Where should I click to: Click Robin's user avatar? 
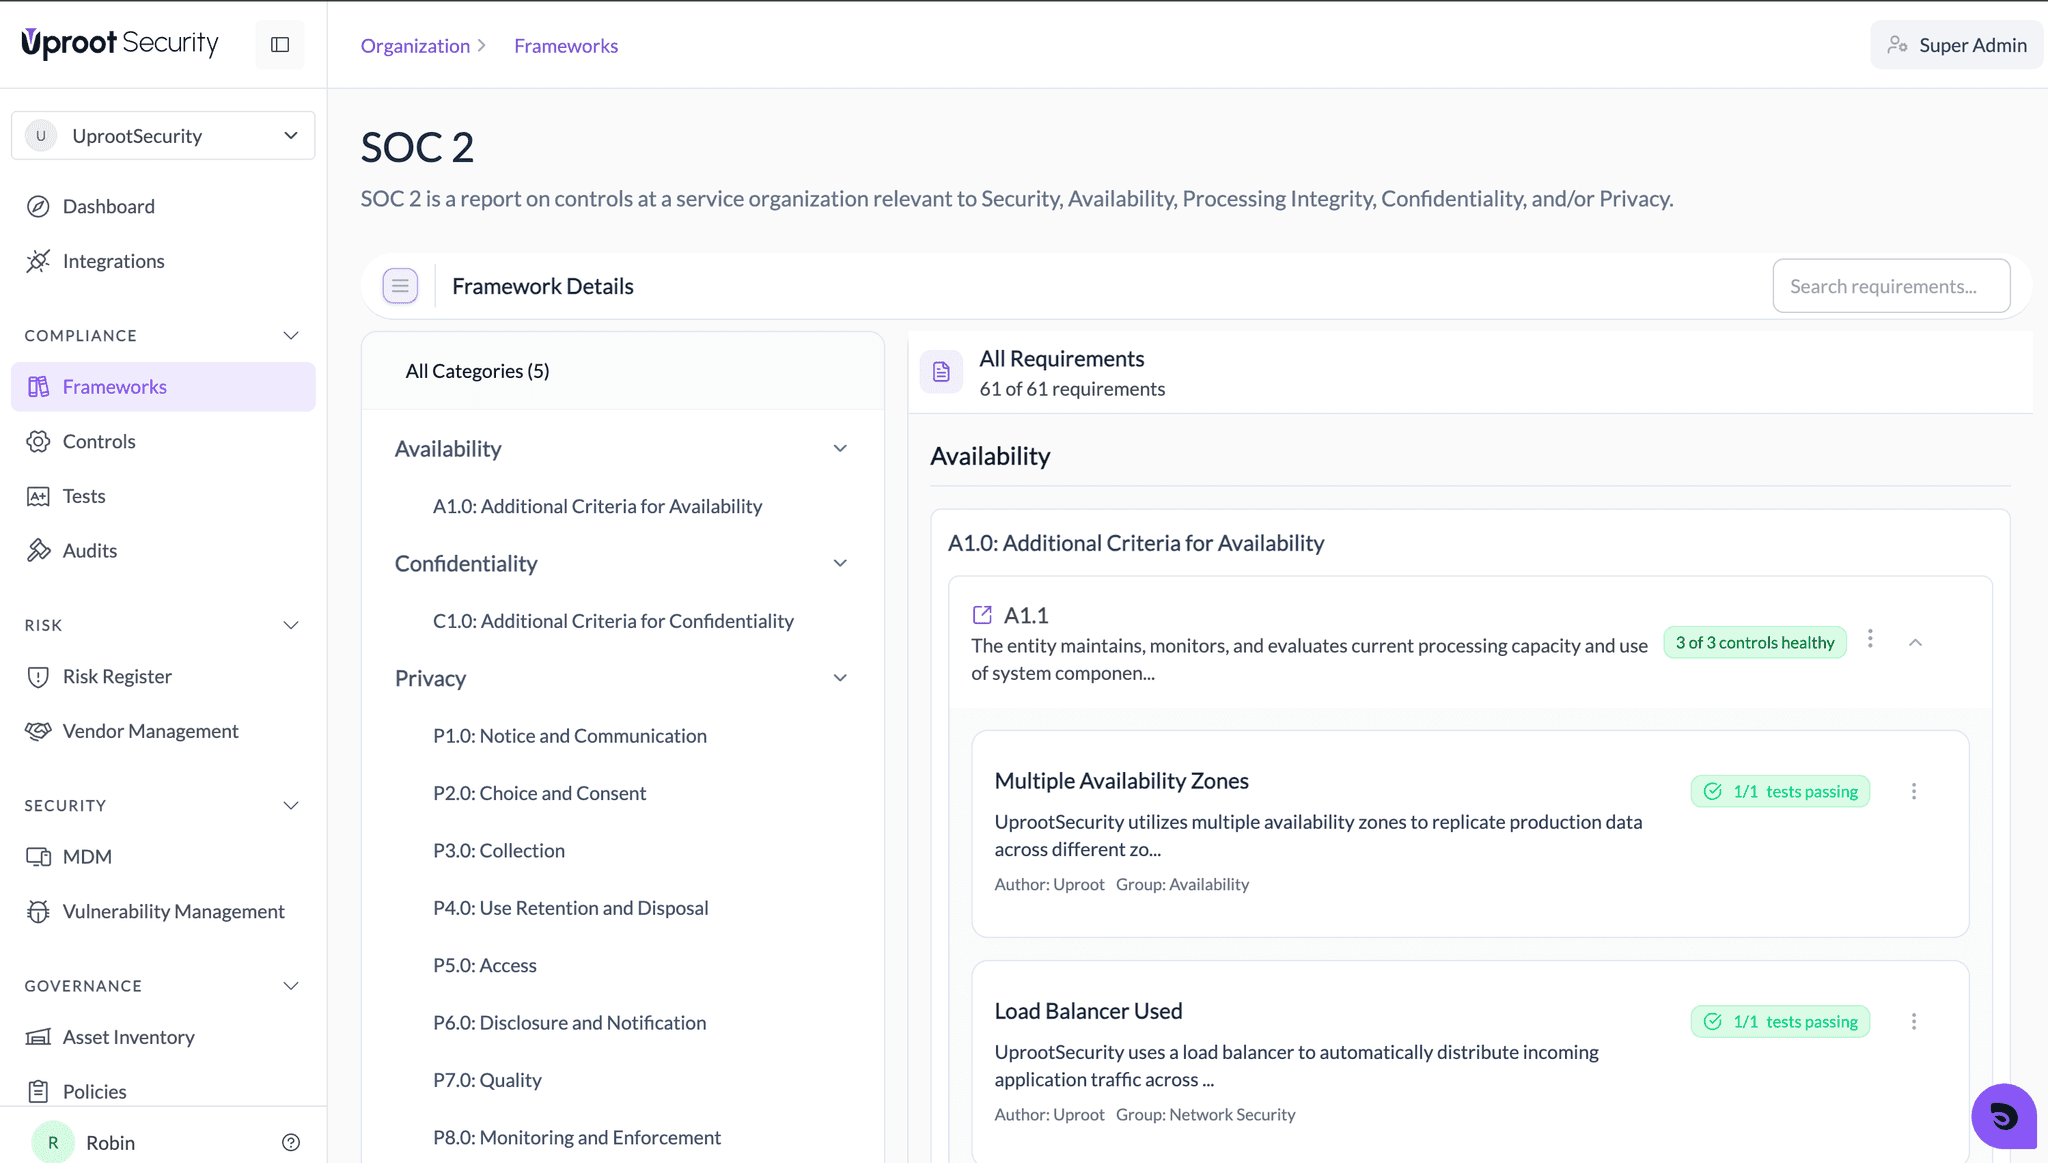point(53,1143)
